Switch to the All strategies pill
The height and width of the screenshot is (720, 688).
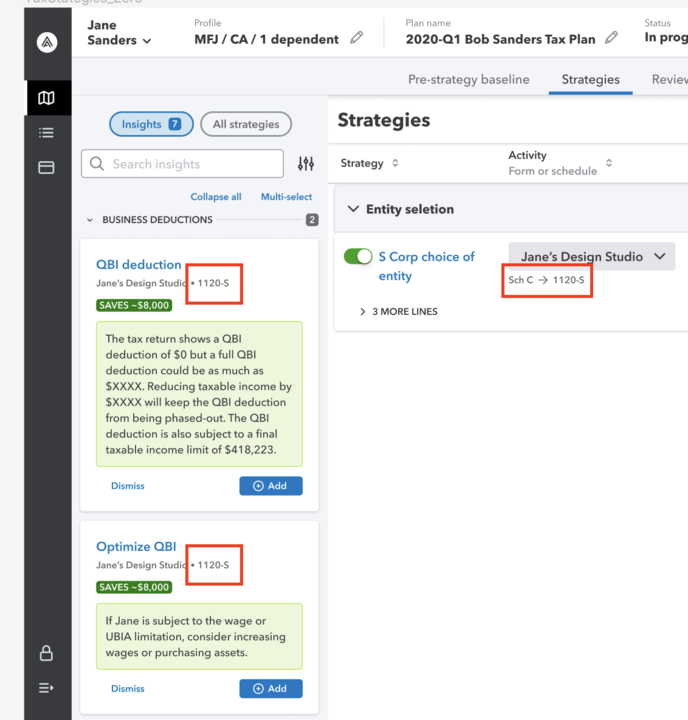pyautogui.click(x=246, y=124)
